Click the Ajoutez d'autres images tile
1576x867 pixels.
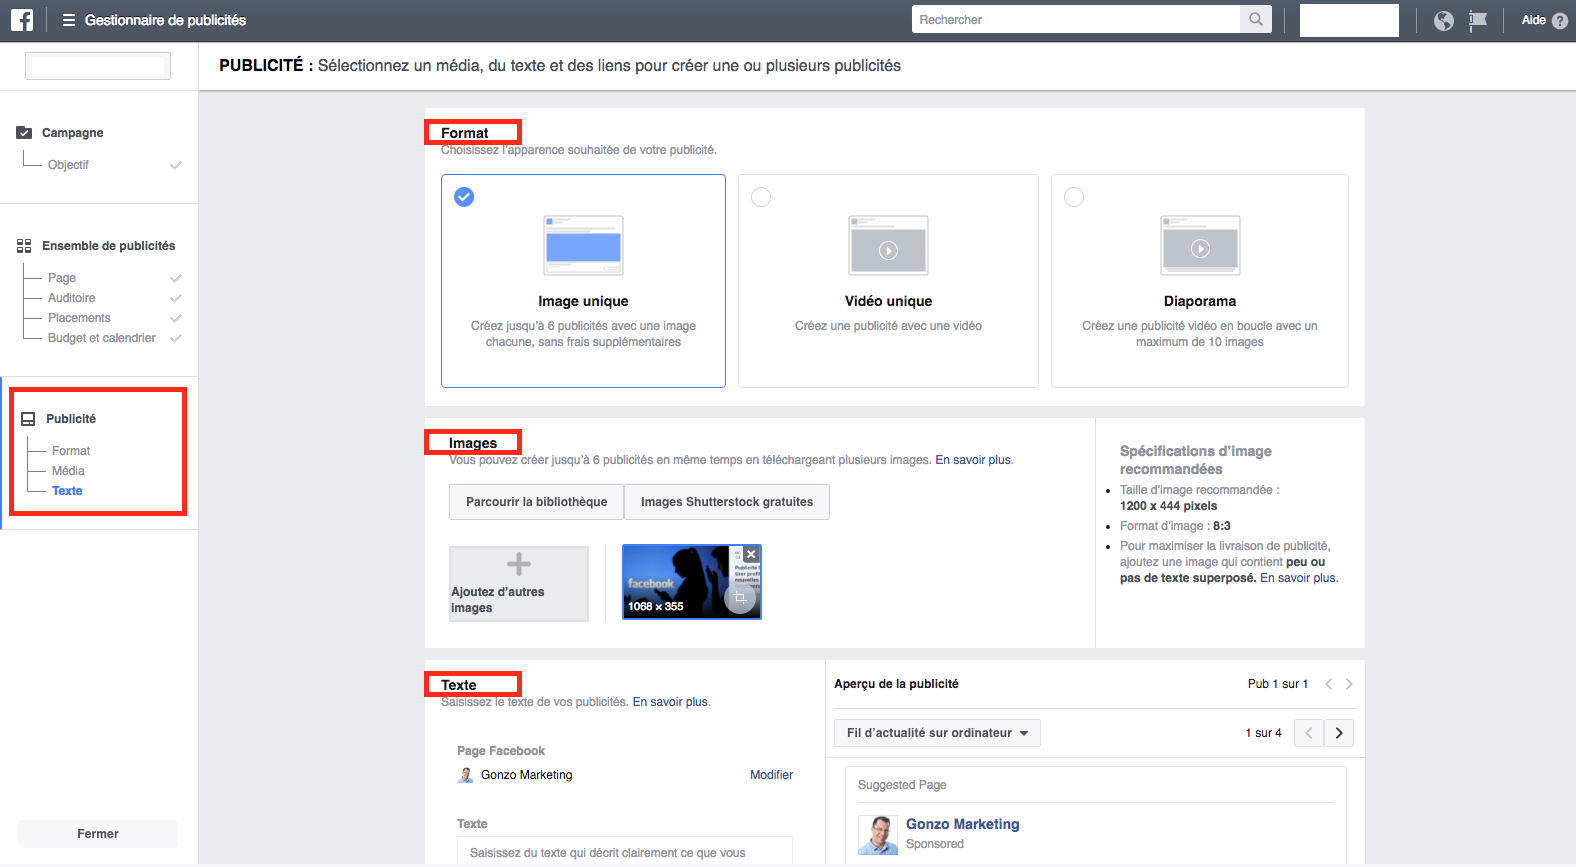tap(518, 584)
